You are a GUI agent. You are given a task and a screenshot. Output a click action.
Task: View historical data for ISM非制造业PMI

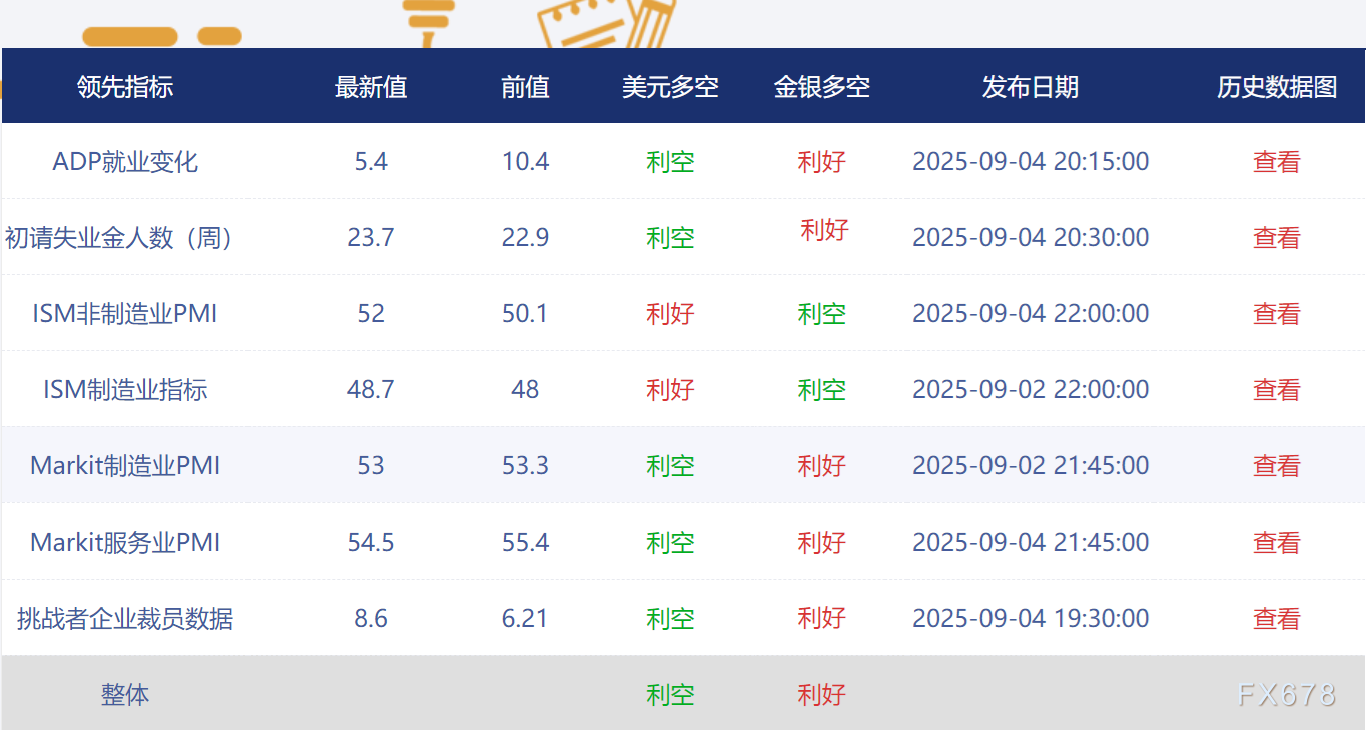pyautogui.click(x=1277, y=313)
